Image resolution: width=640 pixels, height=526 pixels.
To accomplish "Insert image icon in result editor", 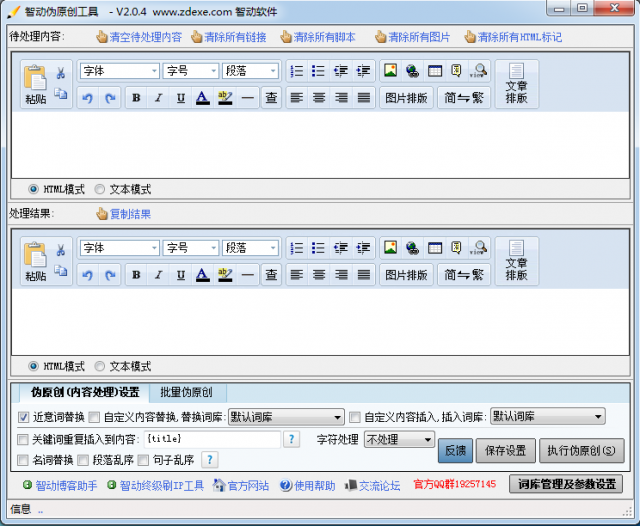I will click(x=391, y=248).
